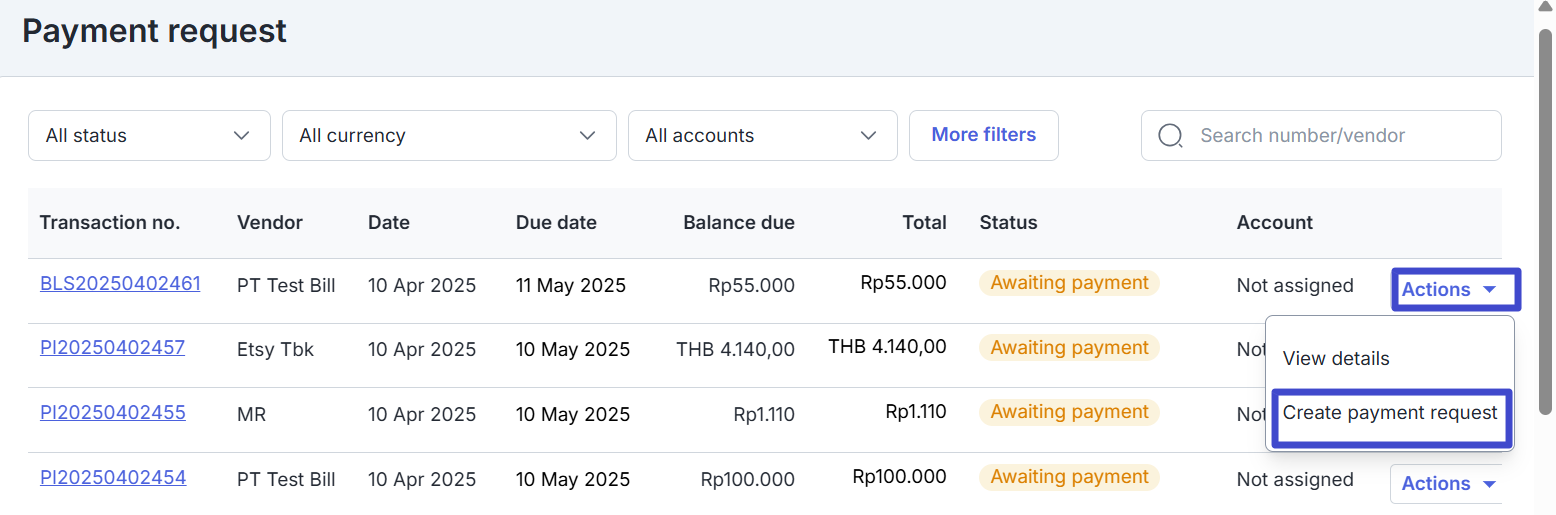Open the All status dropdown
This screenshot has height=515, width=1556.
click(x=149, y=135)
